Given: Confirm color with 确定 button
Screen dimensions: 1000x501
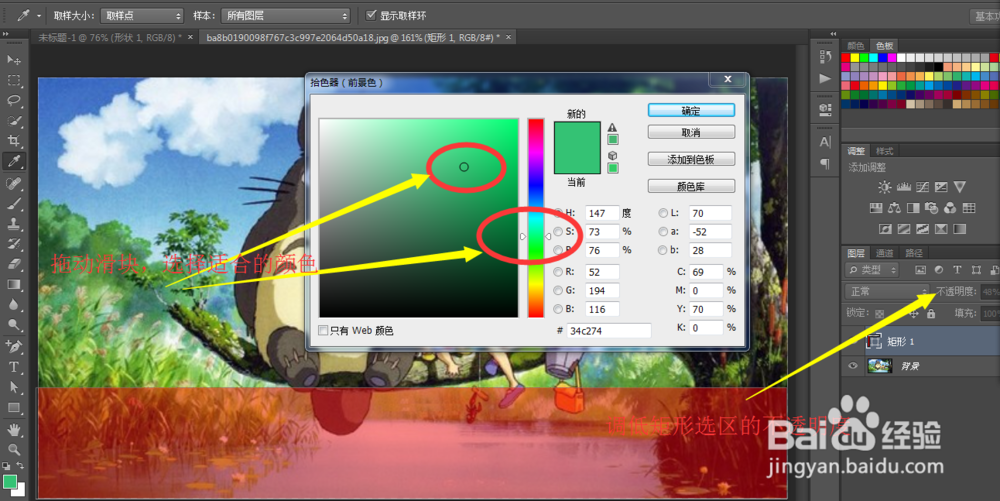Looking at the screenshot, I should (x=691, y=110).
